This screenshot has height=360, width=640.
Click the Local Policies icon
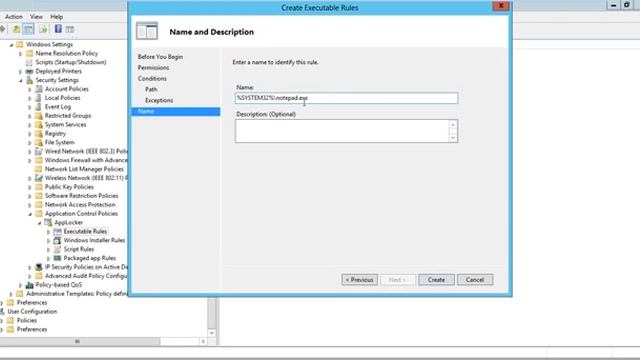coord(39,98)
